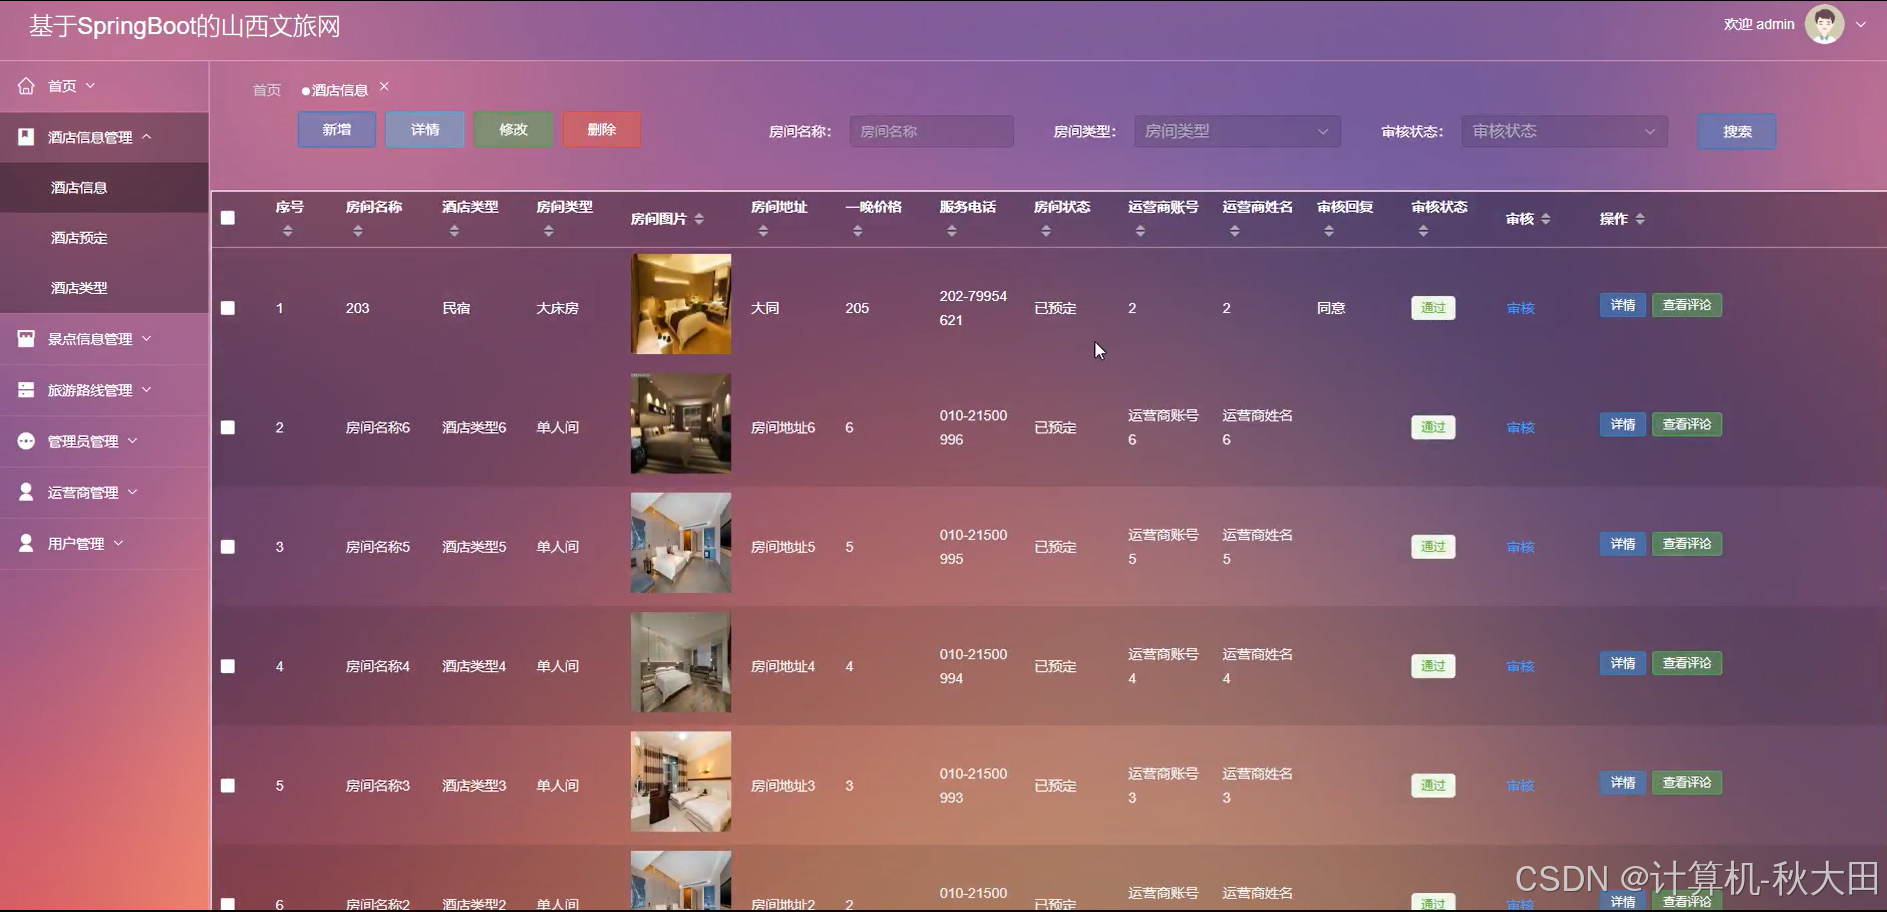Screen dimensions: 1887x912
Task: Click the home icon in sidebar
Action: click(26, 86)
